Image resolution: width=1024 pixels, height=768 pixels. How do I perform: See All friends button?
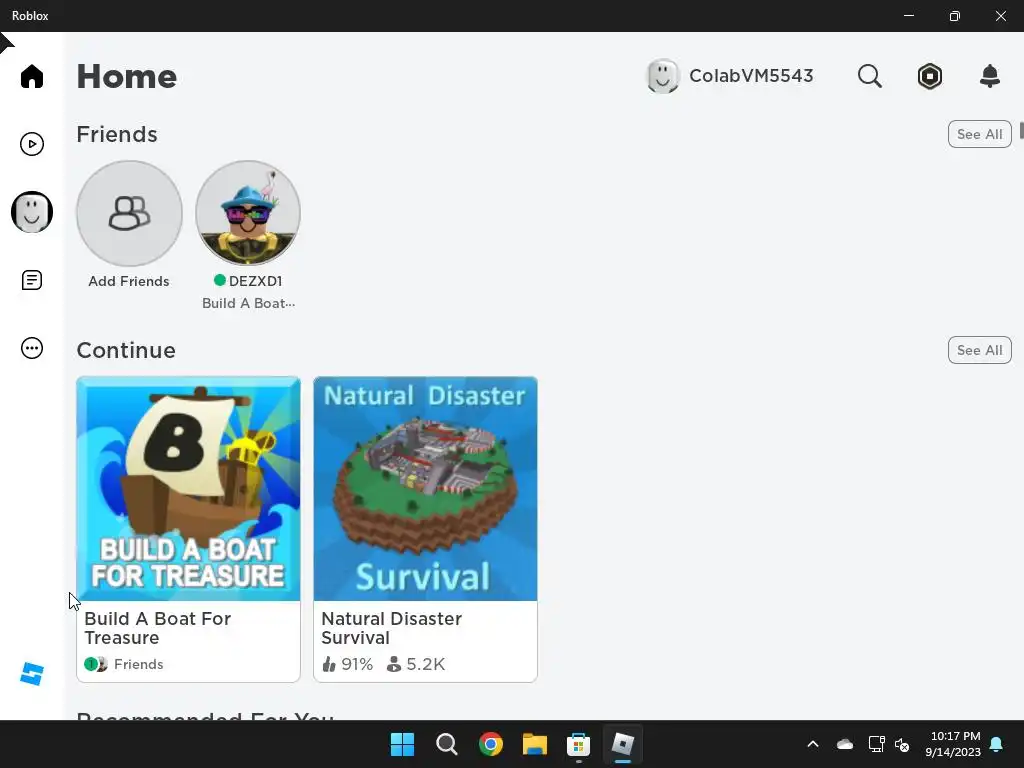click(x=979, y=134)
